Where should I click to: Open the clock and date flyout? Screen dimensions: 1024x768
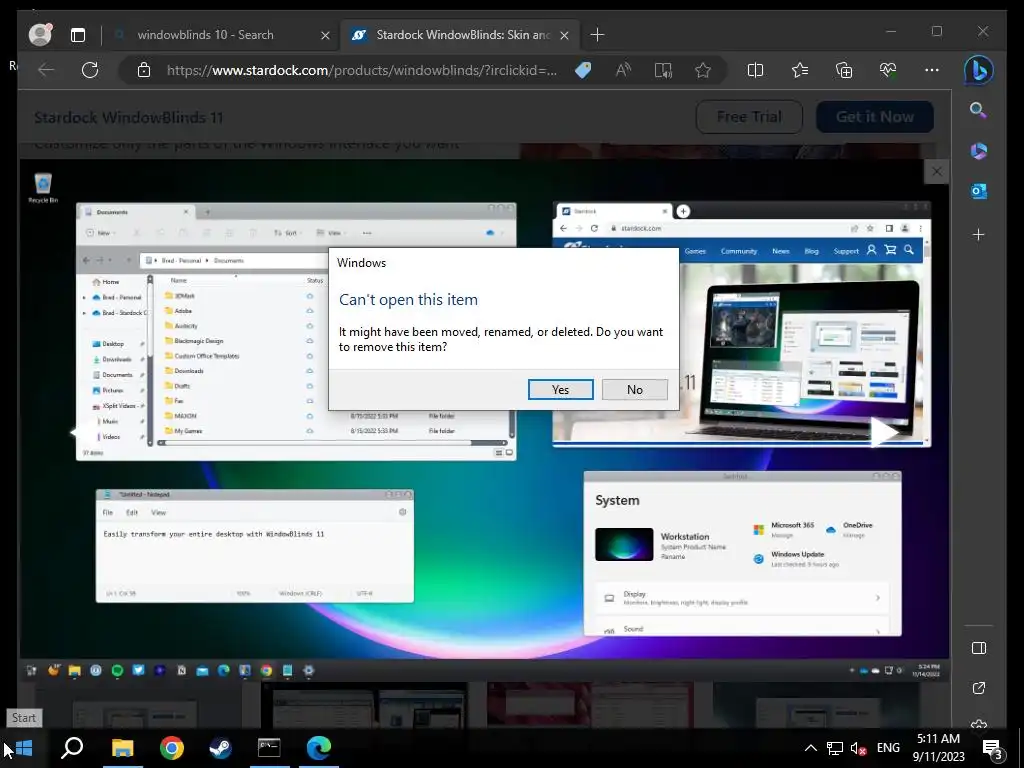pyautogui.click(x=938, y=748)
